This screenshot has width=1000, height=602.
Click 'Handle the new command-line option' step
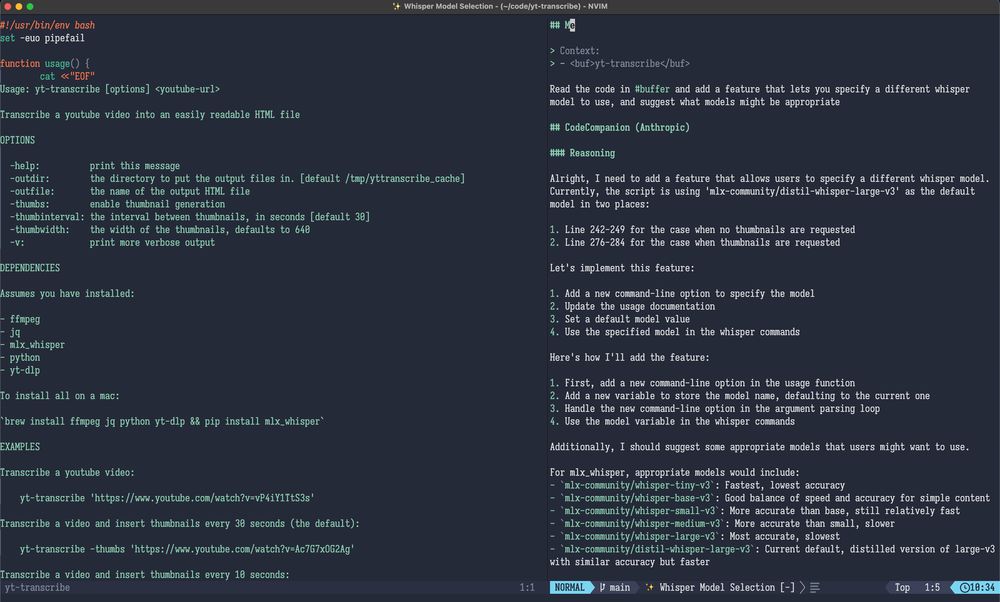714,409
